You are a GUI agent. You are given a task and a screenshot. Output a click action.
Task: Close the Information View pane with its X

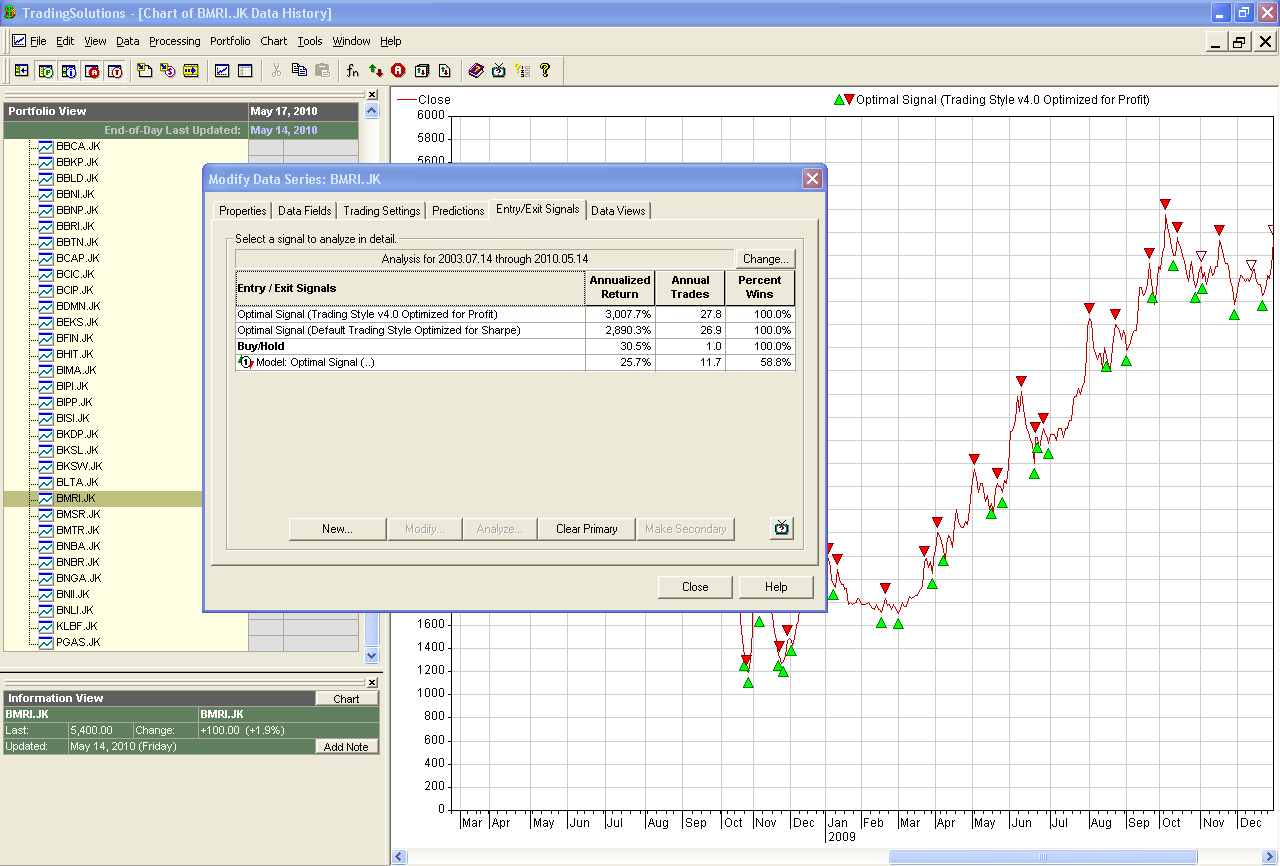372,682
